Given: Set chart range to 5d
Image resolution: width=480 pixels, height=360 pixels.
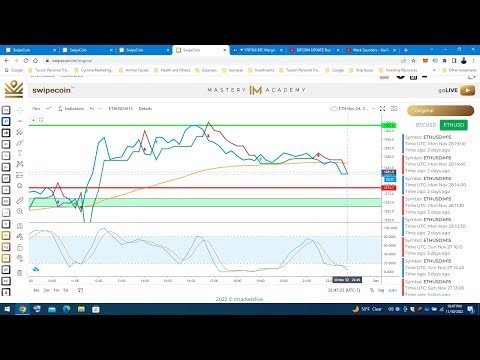Looking at the screenshot, I should [x=66, y=290].
